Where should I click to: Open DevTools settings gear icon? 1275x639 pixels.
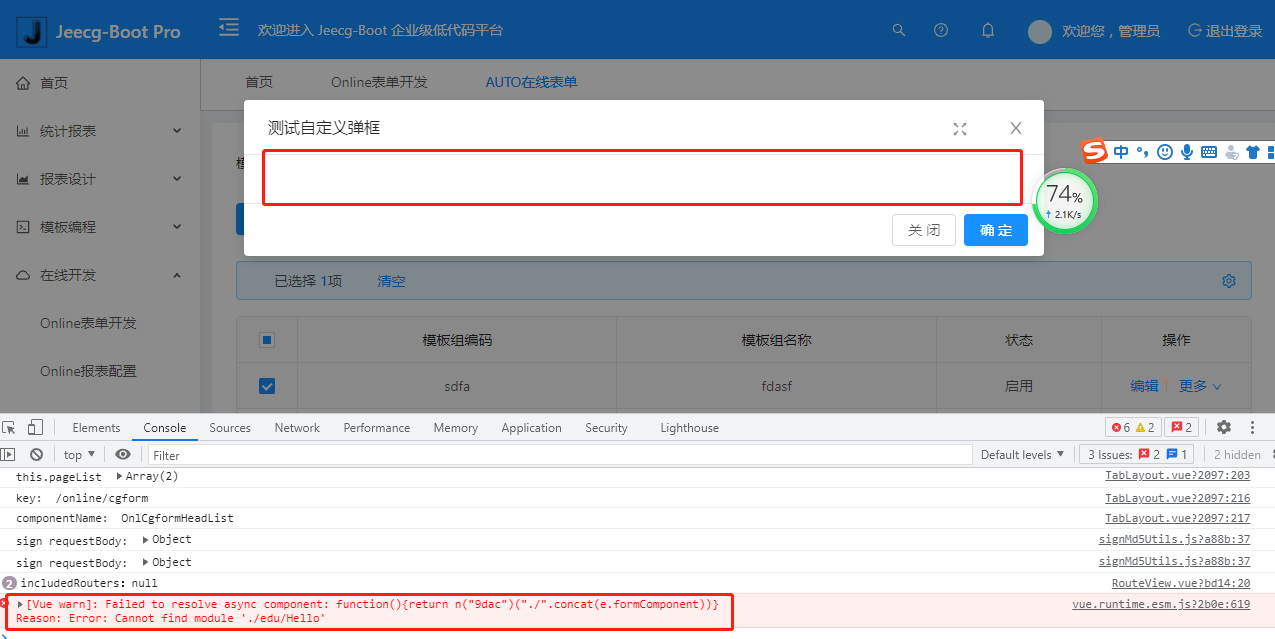[x=1224, y=428]
